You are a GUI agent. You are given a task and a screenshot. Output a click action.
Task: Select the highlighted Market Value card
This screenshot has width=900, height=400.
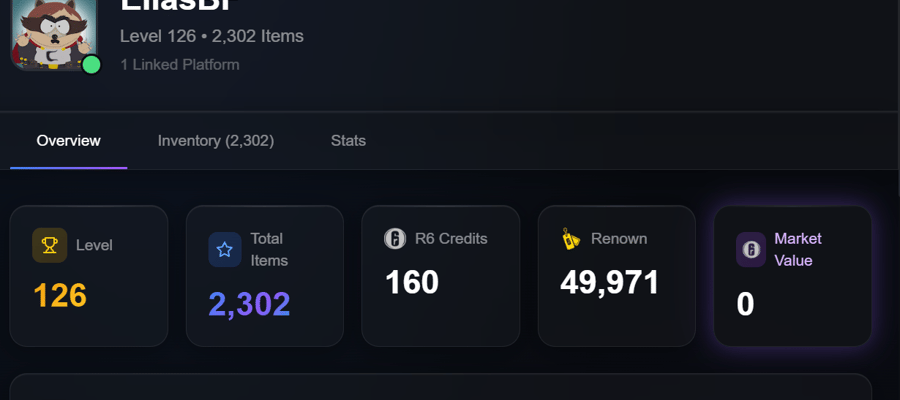point(793,276)
